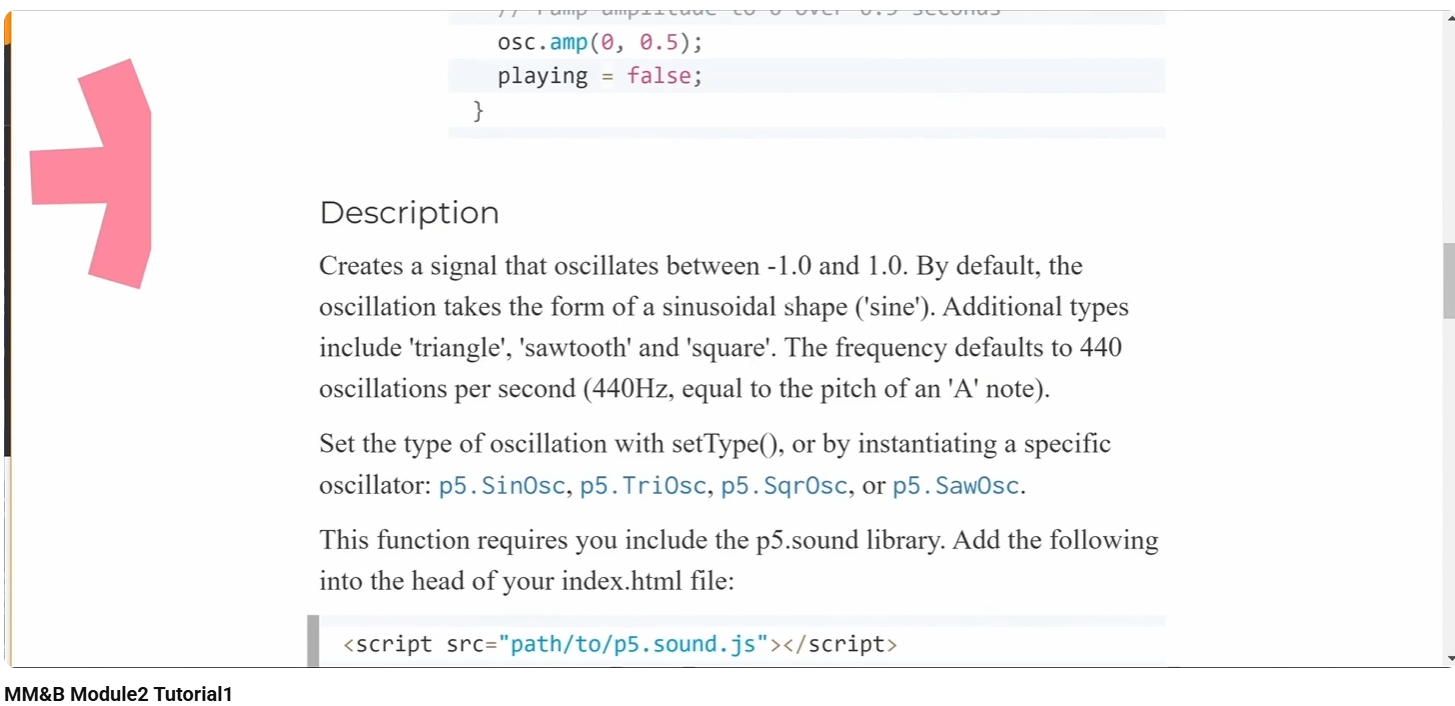The image size is (1455, 706).
Task: Click the Description heading
Action: click(409, 213)
